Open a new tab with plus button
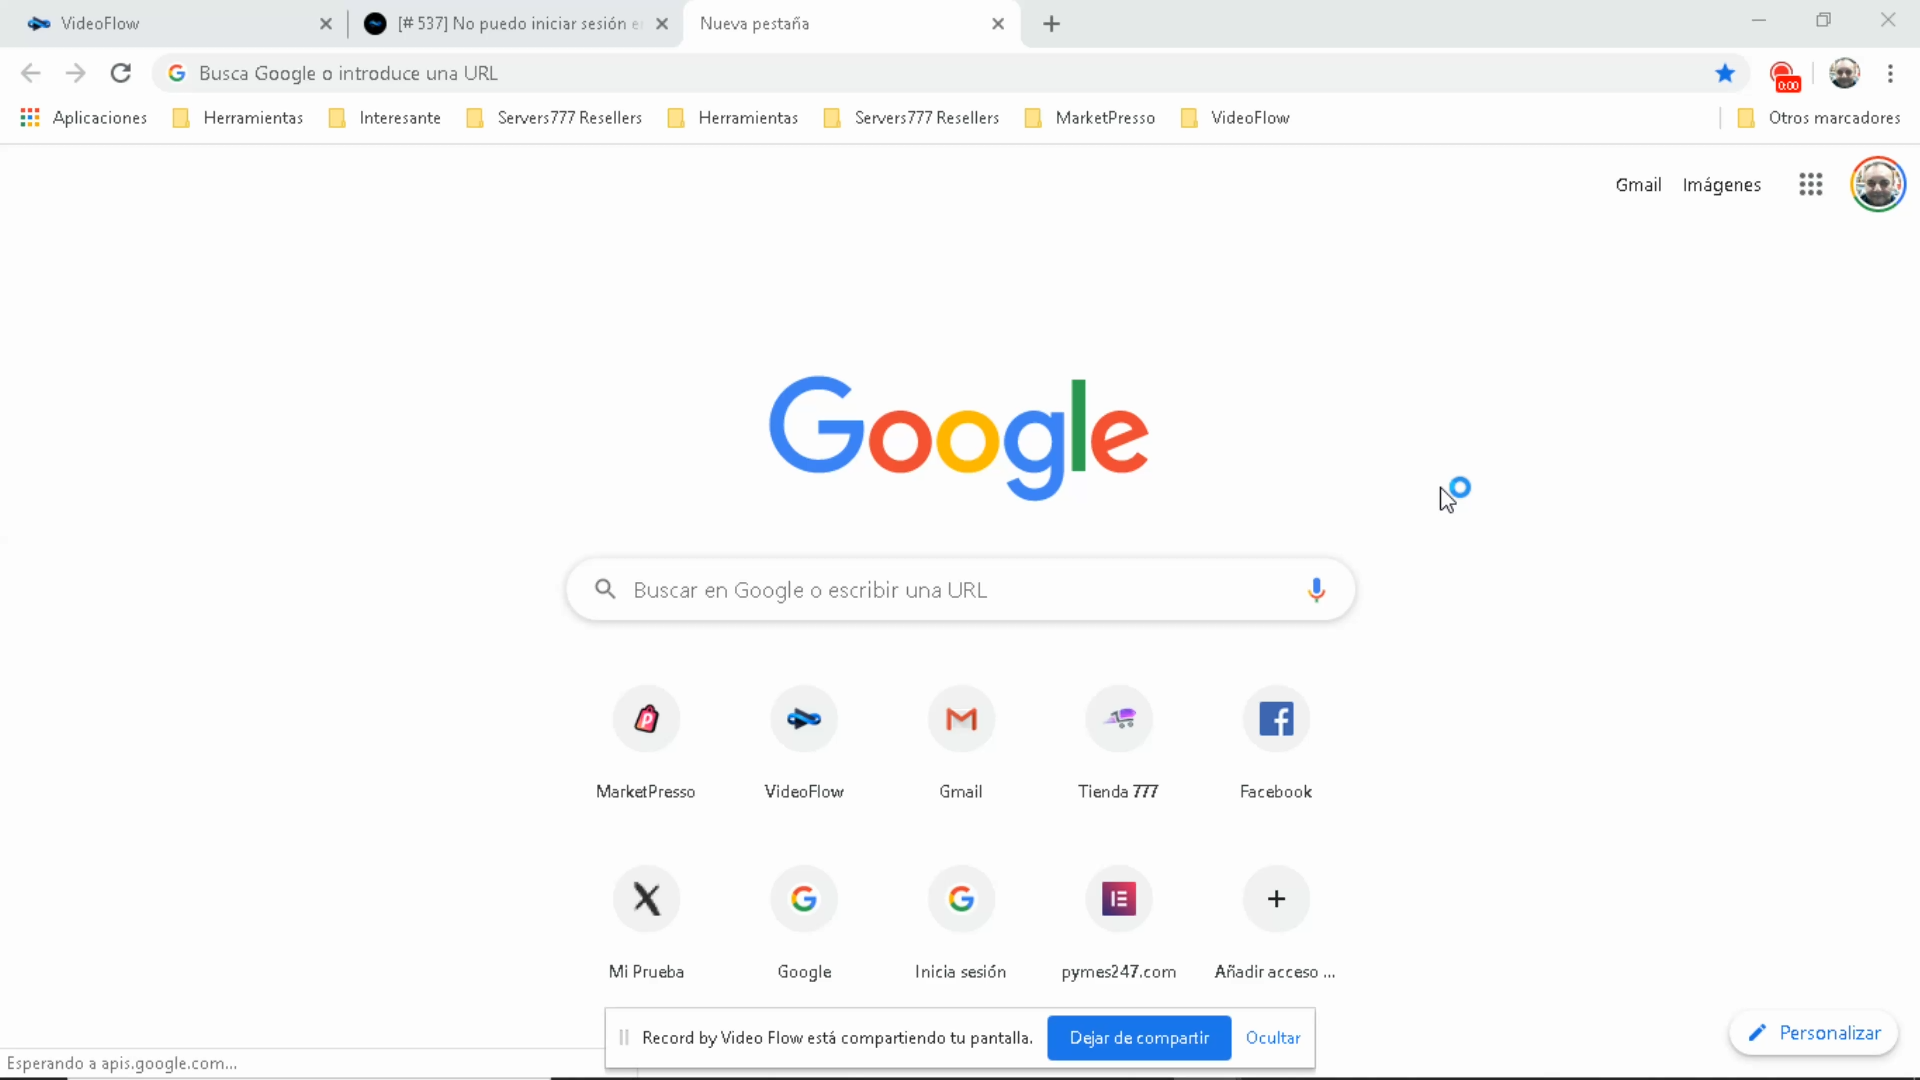The image size is (1920, 1080). tap(1051, 24)
